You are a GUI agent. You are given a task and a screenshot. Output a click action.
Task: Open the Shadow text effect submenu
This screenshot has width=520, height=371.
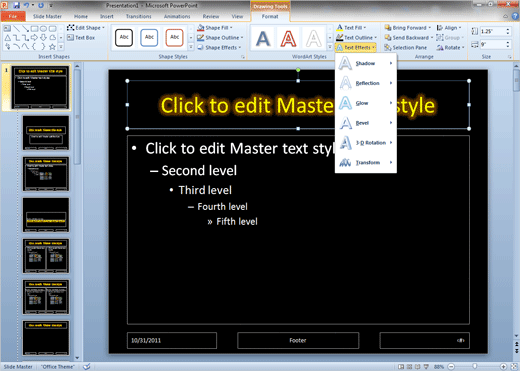point(366,63)
